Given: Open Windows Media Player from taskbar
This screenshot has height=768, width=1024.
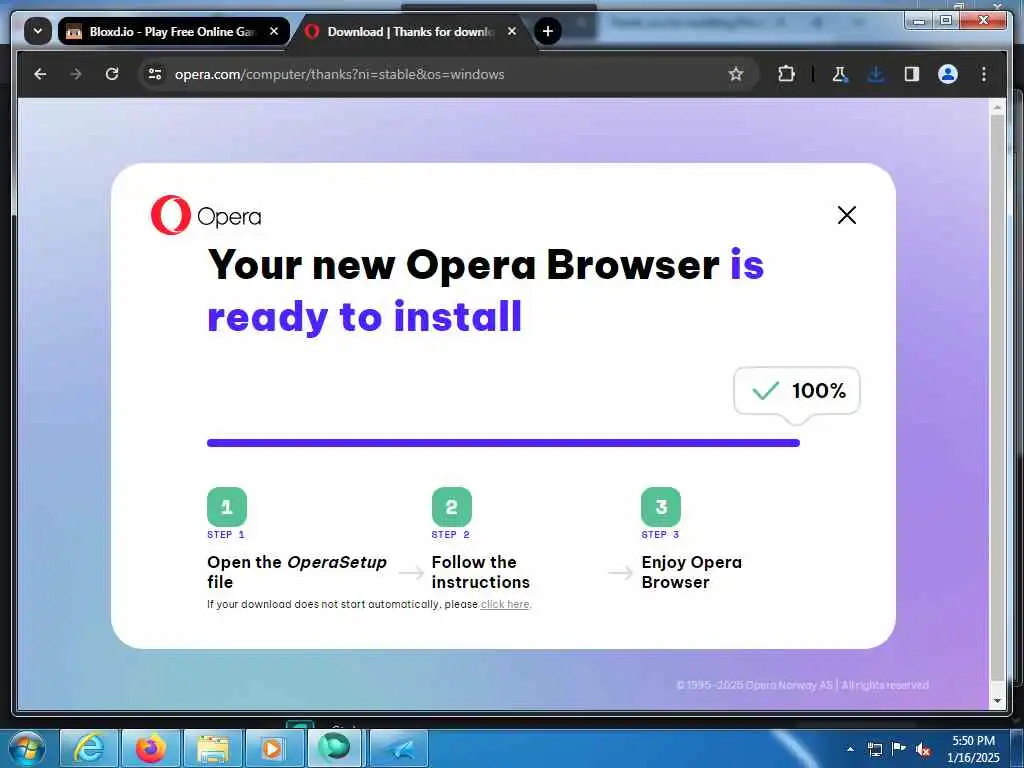Looking at the screenshot, I should click(272, 748).
